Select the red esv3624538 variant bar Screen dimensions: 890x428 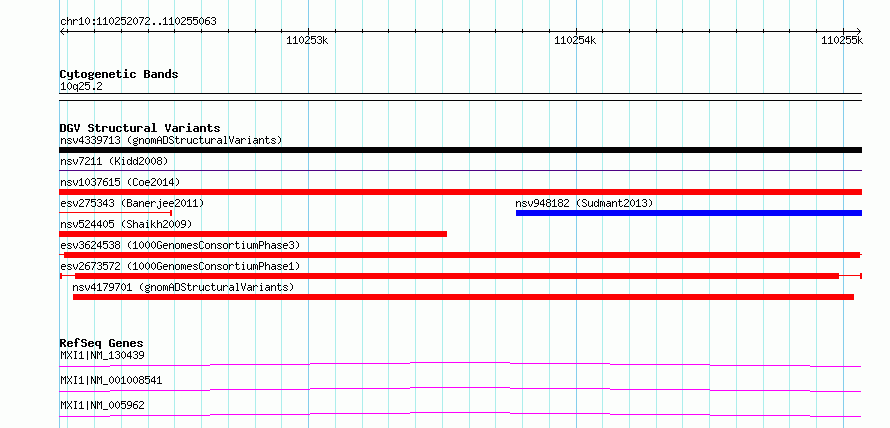462,255
